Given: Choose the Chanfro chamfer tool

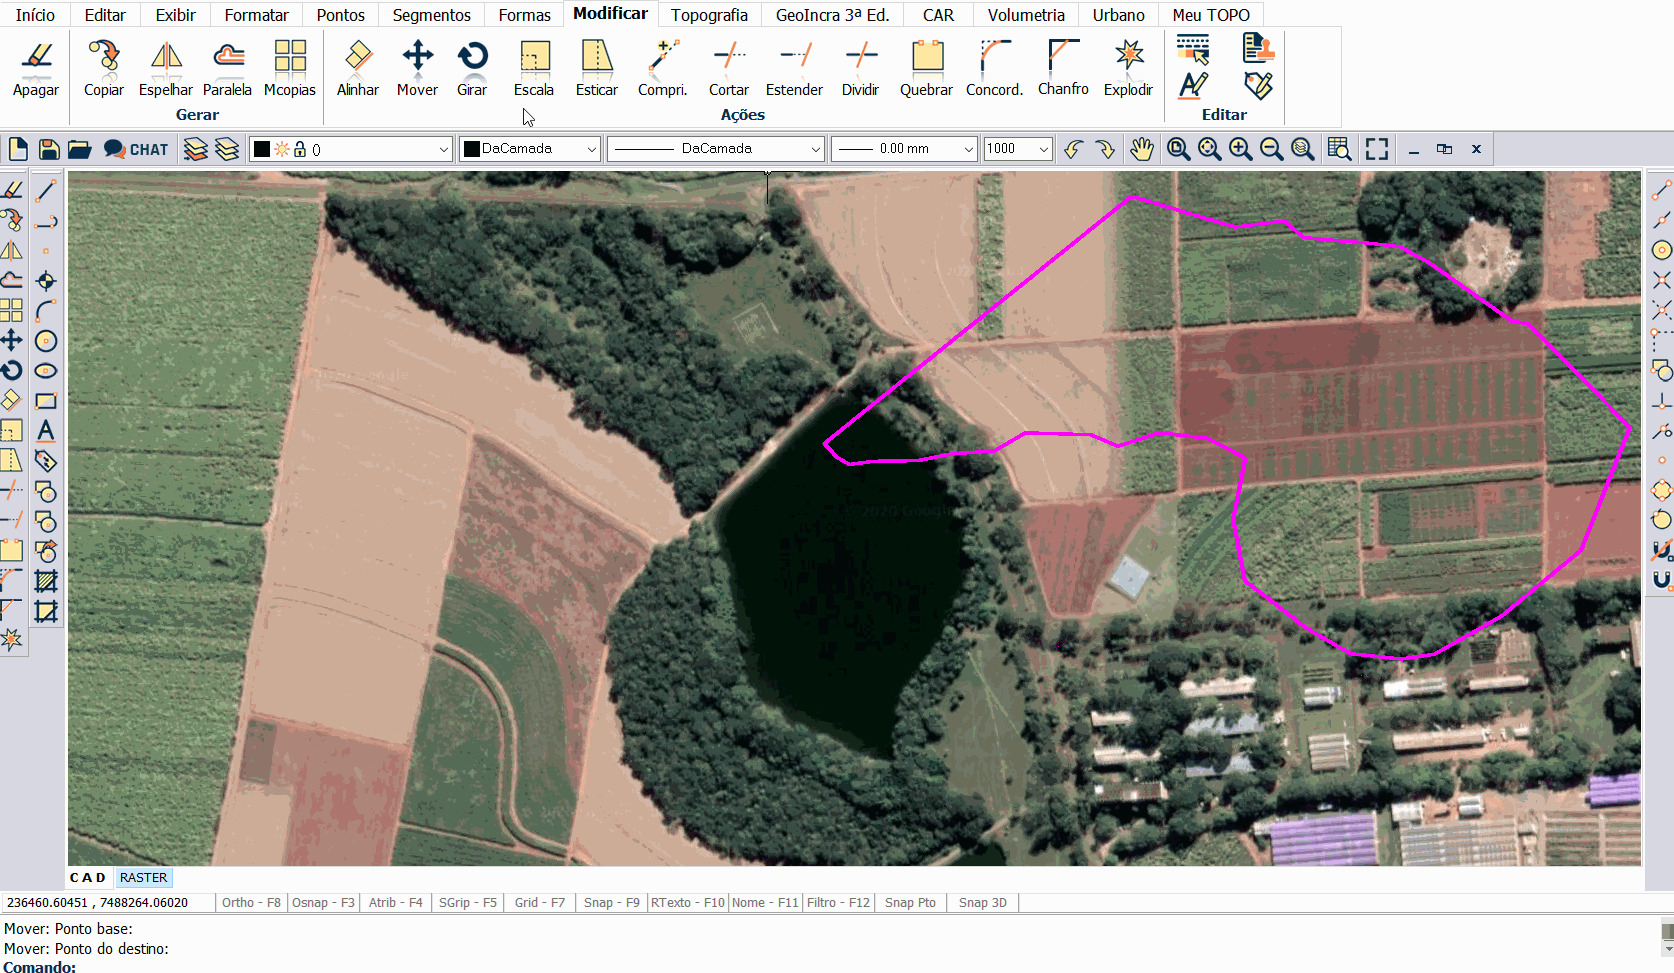Looking at the screenshot, I should click(1063, 68).
